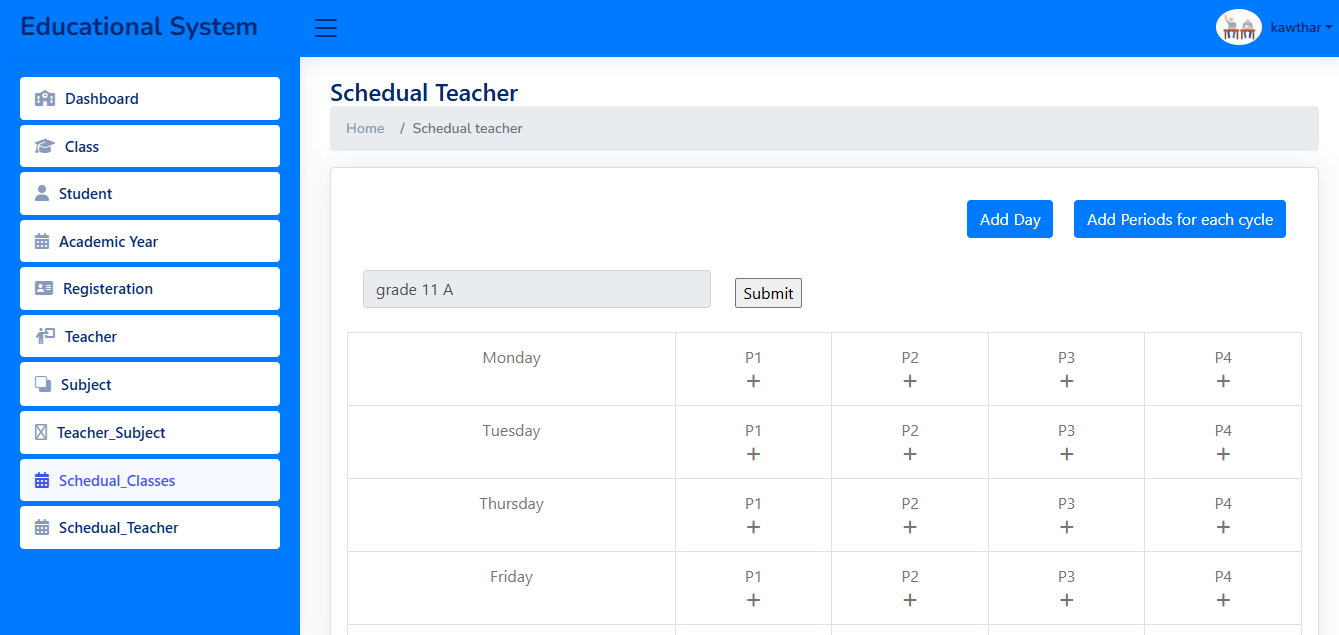
Task: Follow the Home breadcrumb link
Action: click(x=365, y=128)
